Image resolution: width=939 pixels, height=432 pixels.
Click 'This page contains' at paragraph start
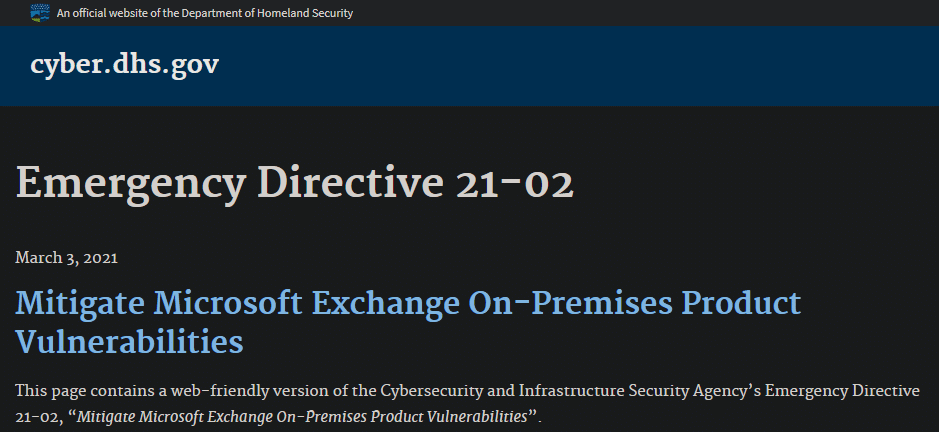click(86, 391)
